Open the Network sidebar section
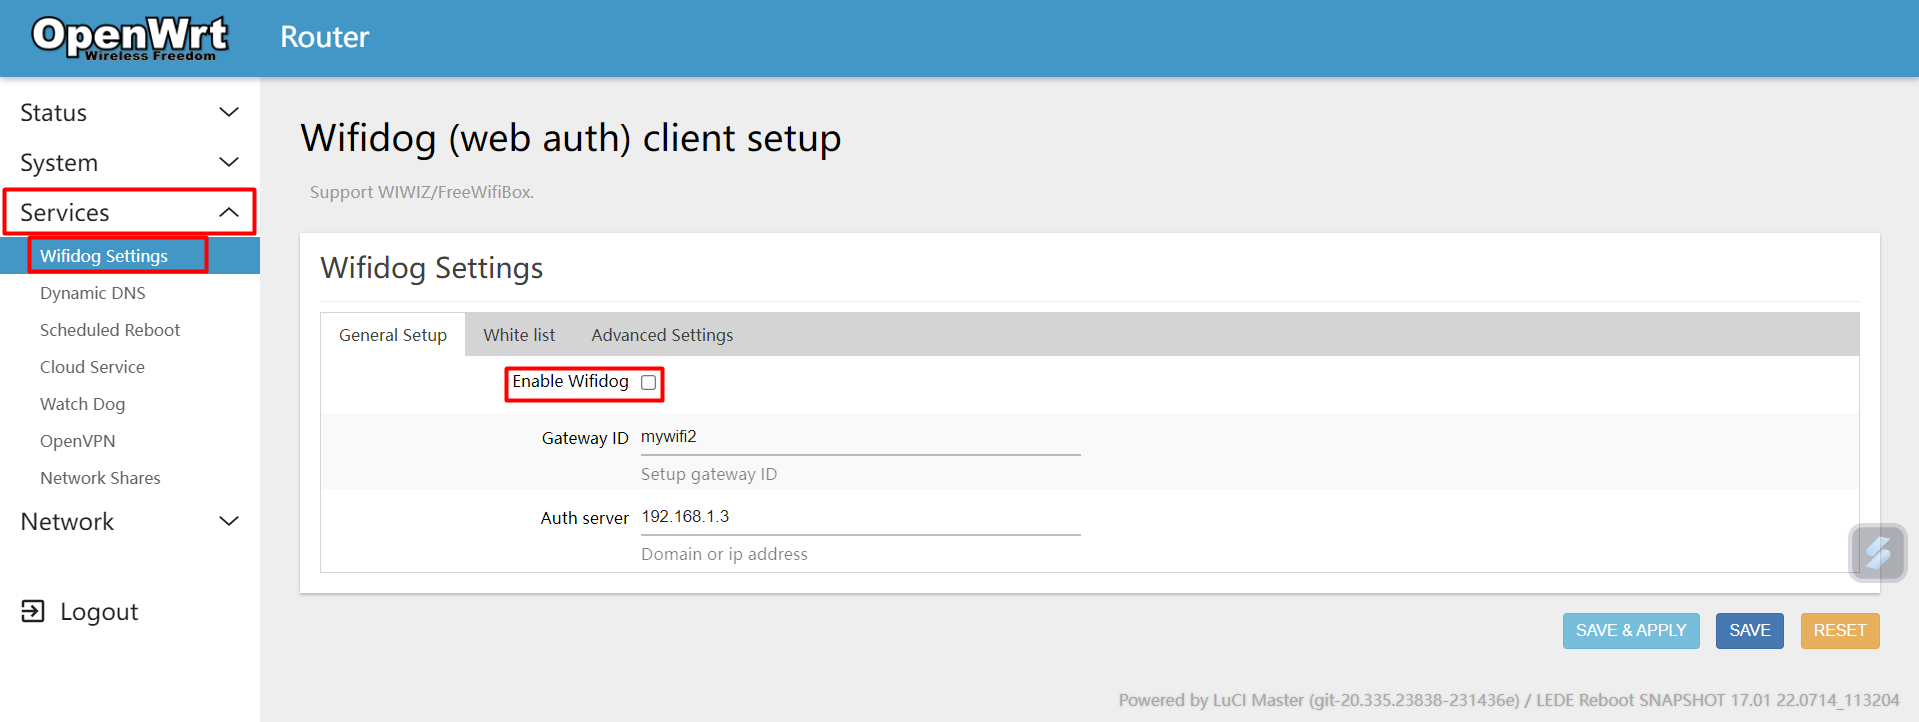The height and width of the screenshot is (722, 1919). 130,521
